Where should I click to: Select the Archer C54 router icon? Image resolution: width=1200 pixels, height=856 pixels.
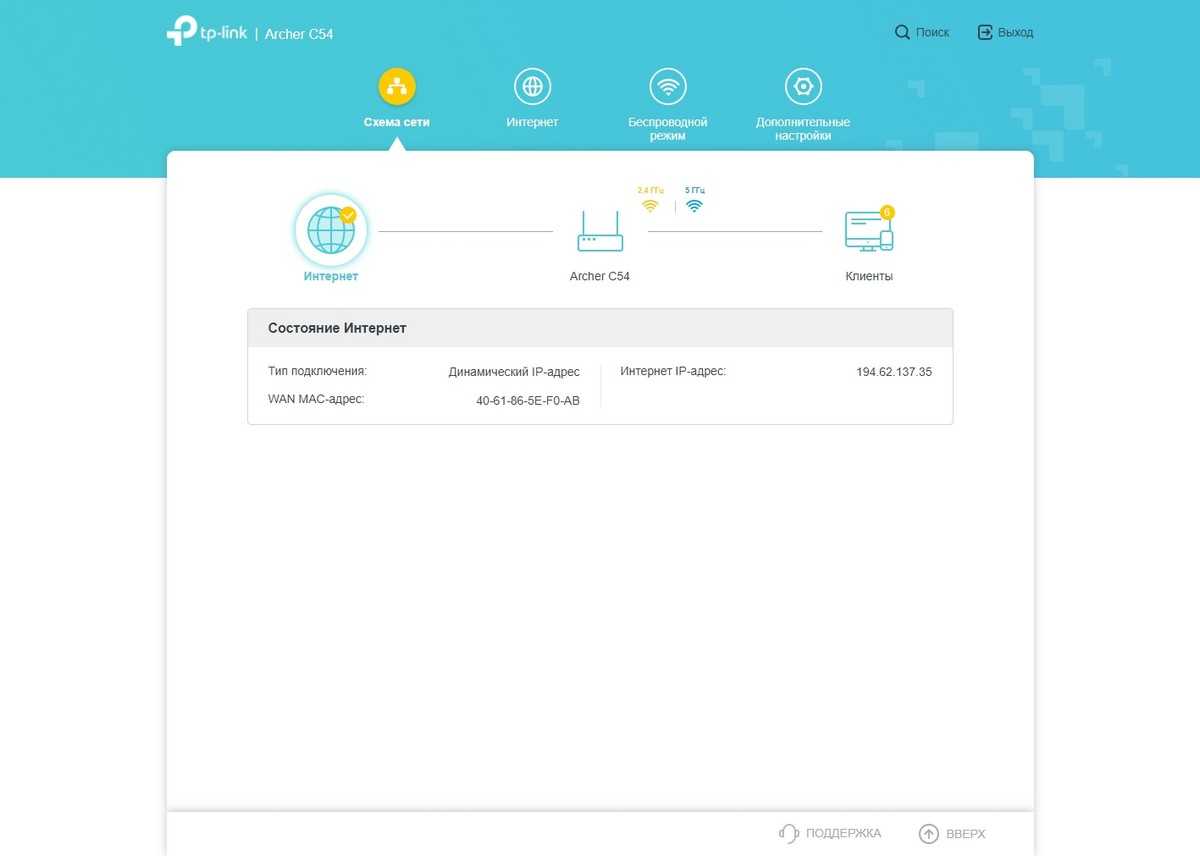click(600, 232)
